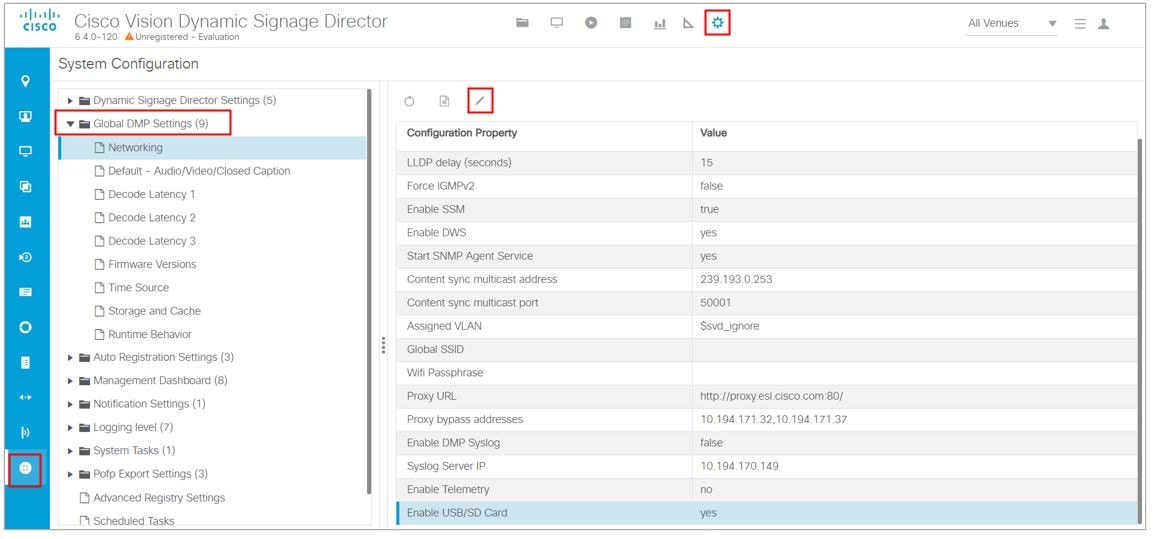Open Scheduled Tasks item
The height and width of the screenshot is (539, 1153).
[134, 521]
